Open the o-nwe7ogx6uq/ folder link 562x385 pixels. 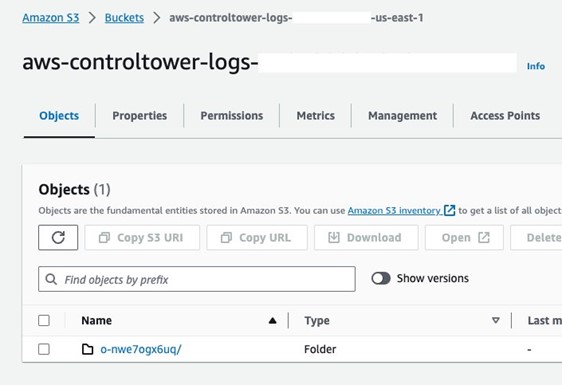point(141,349)
